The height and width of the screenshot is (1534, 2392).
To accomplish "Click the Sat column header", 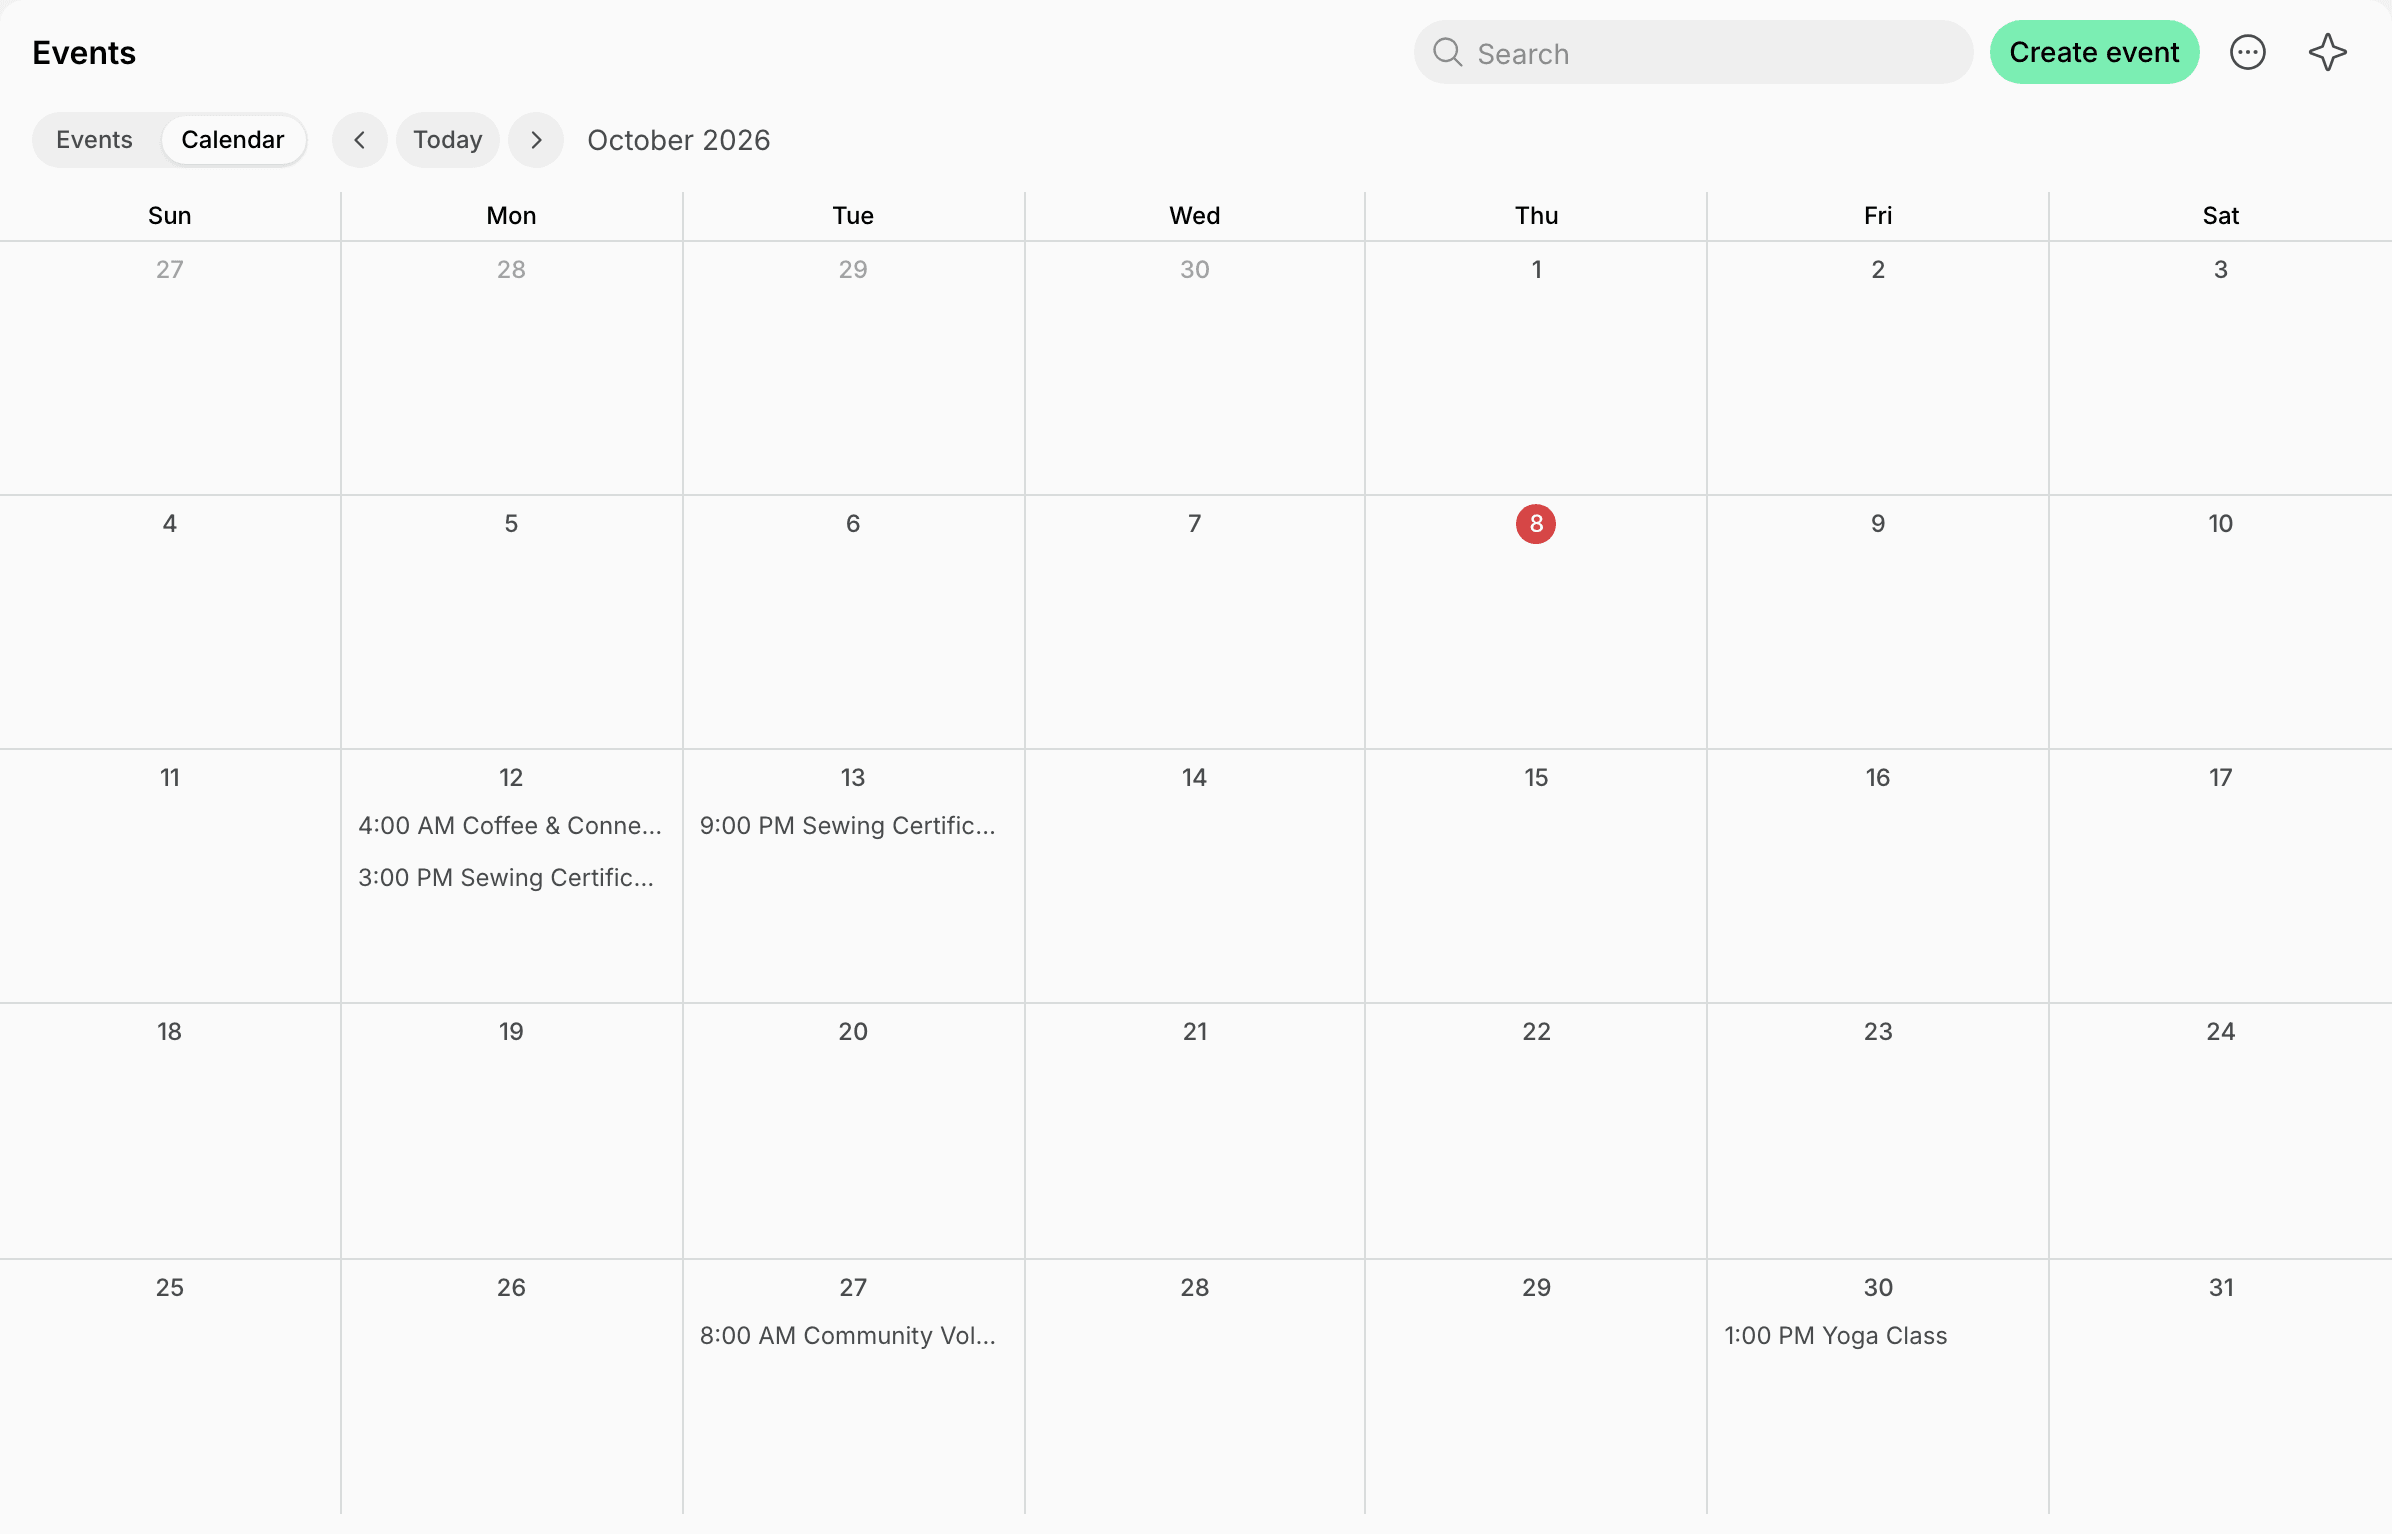I will [x=2220, y=216].
